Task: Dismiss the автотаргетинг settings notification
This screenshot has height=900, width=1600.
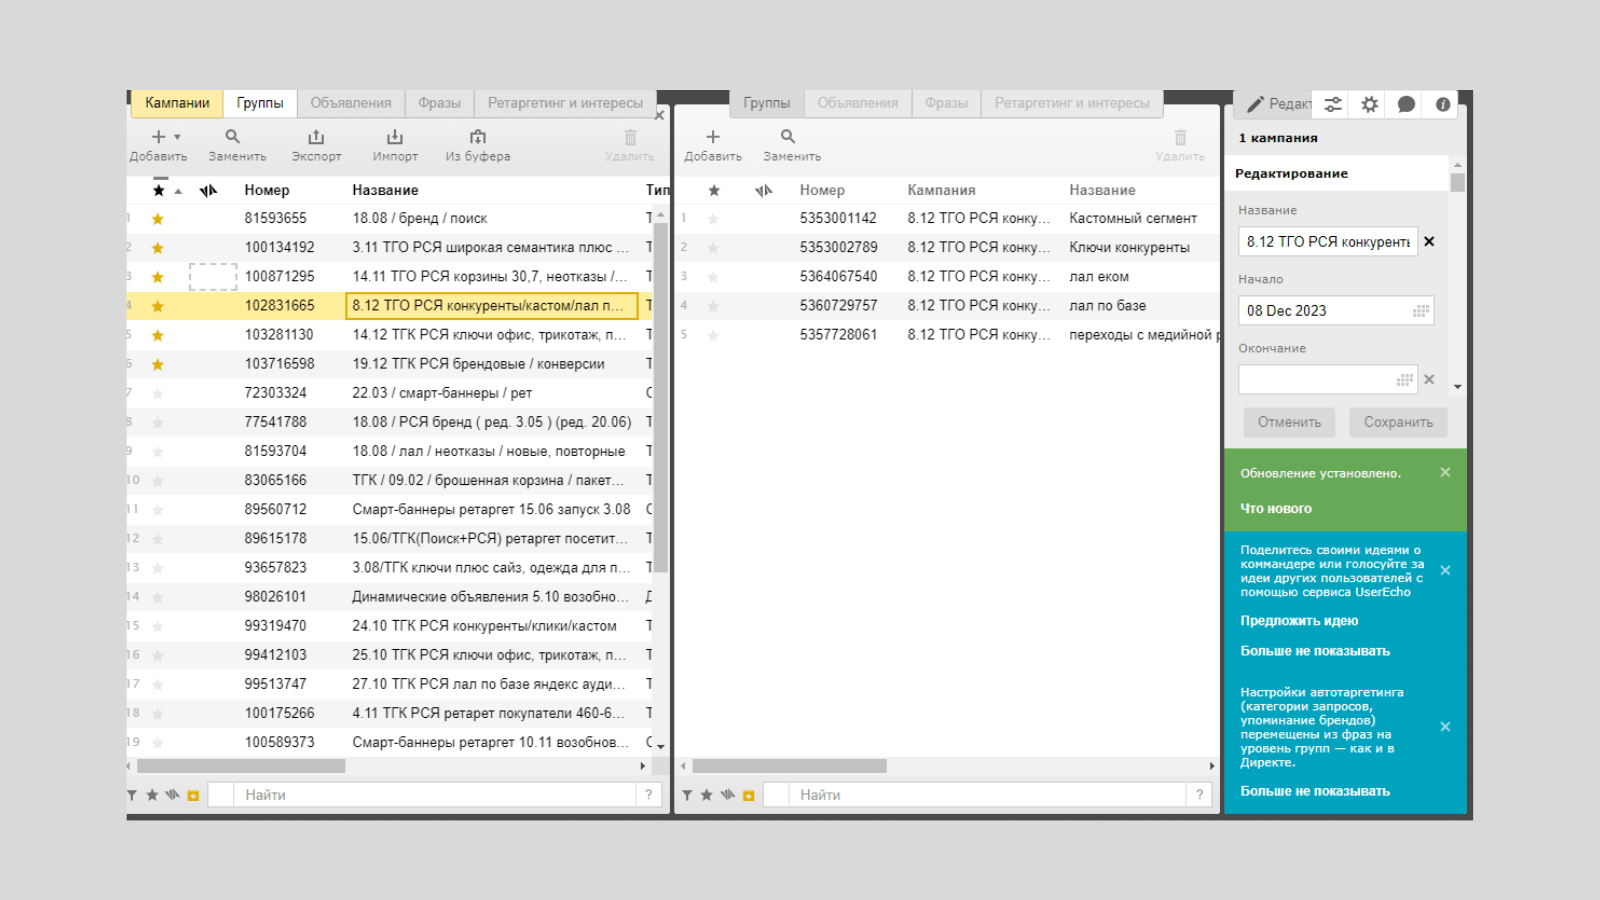Action: [1445, 727]
